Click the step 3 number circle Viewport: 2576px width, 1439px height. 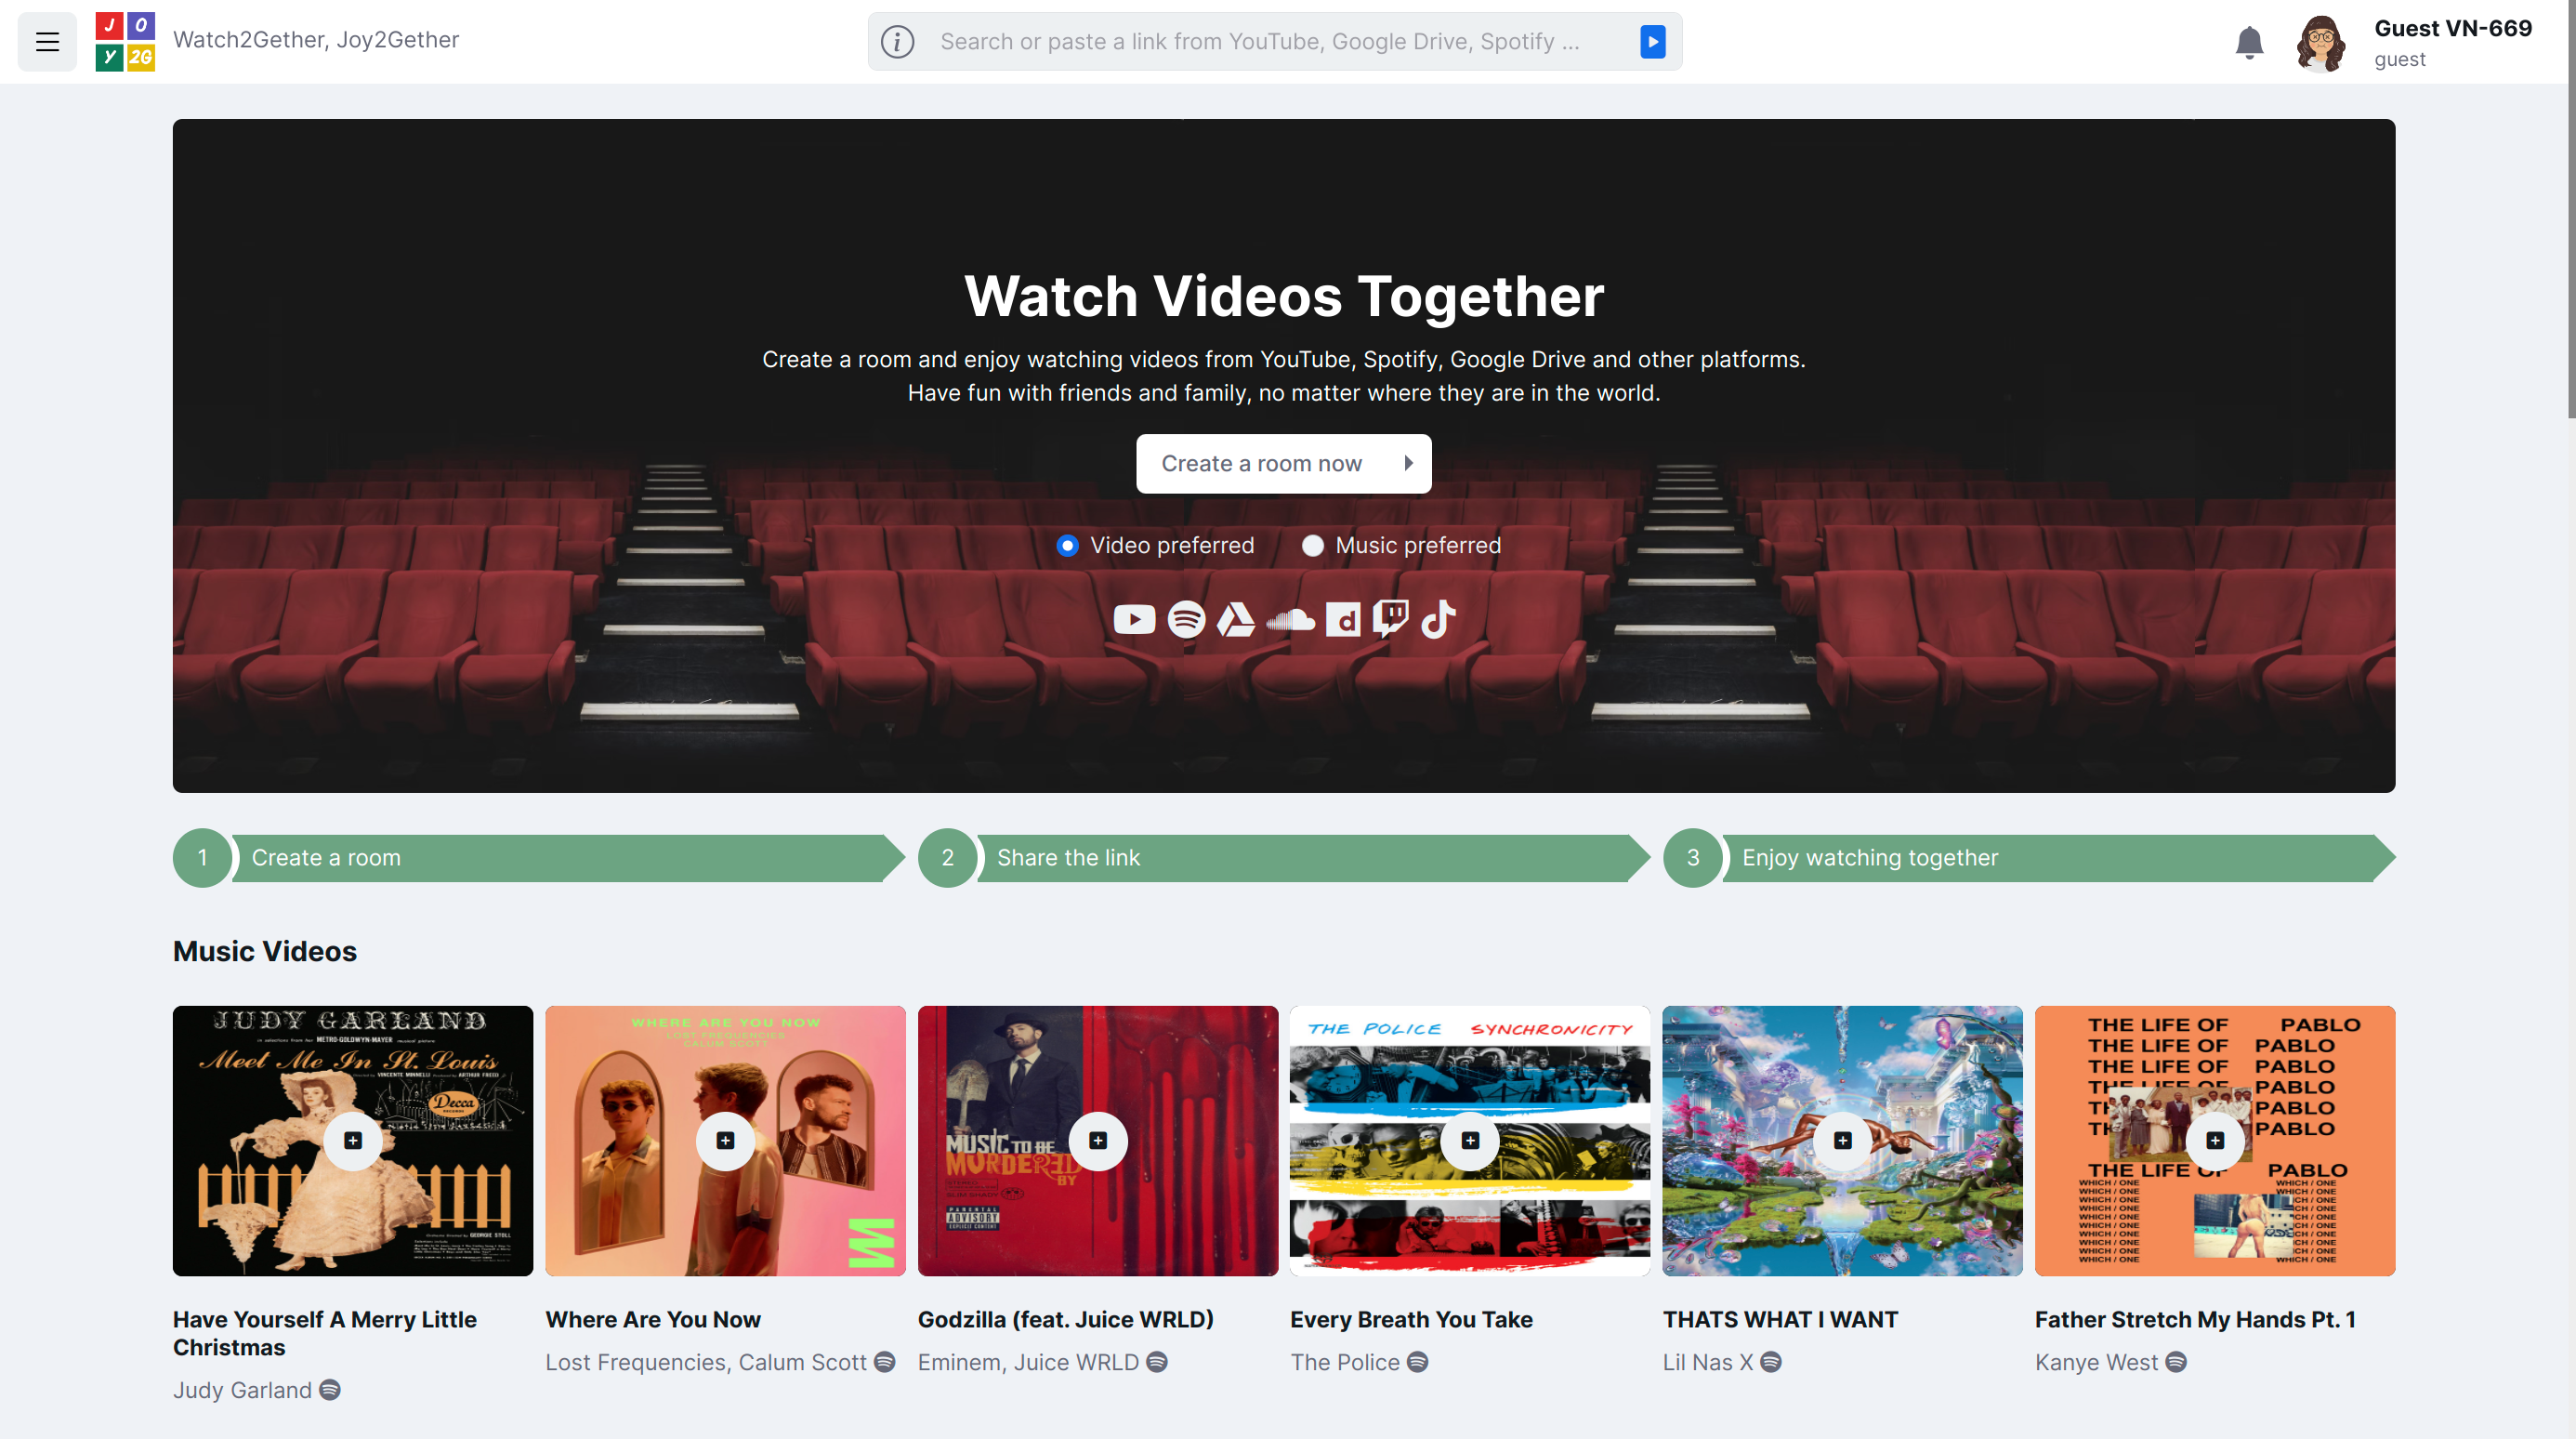click(1692, 858)
